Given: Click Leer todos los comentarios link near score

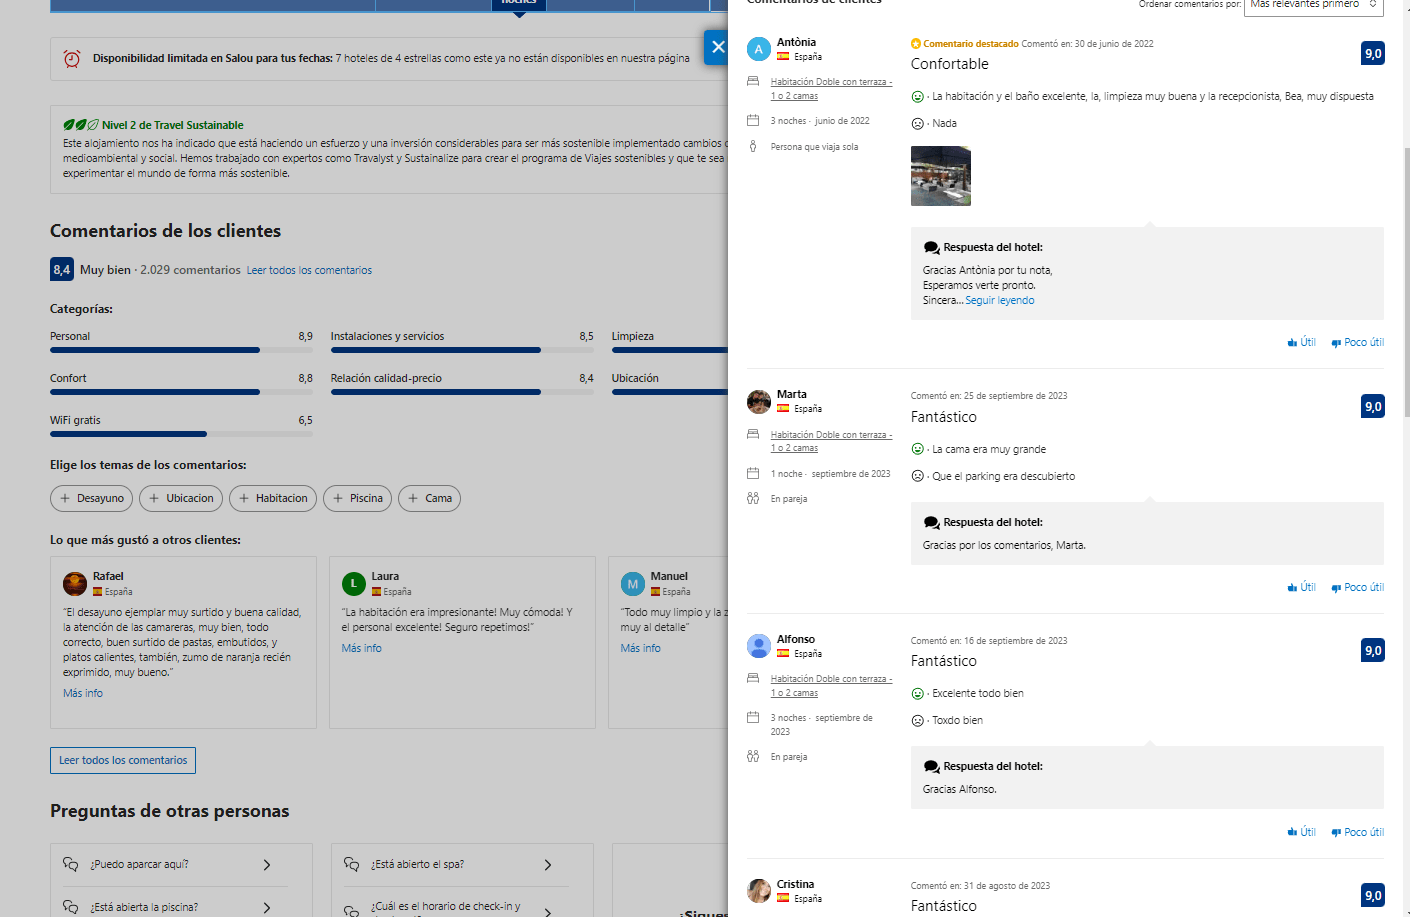Looking at the screenshot, I should click(309, 270).
